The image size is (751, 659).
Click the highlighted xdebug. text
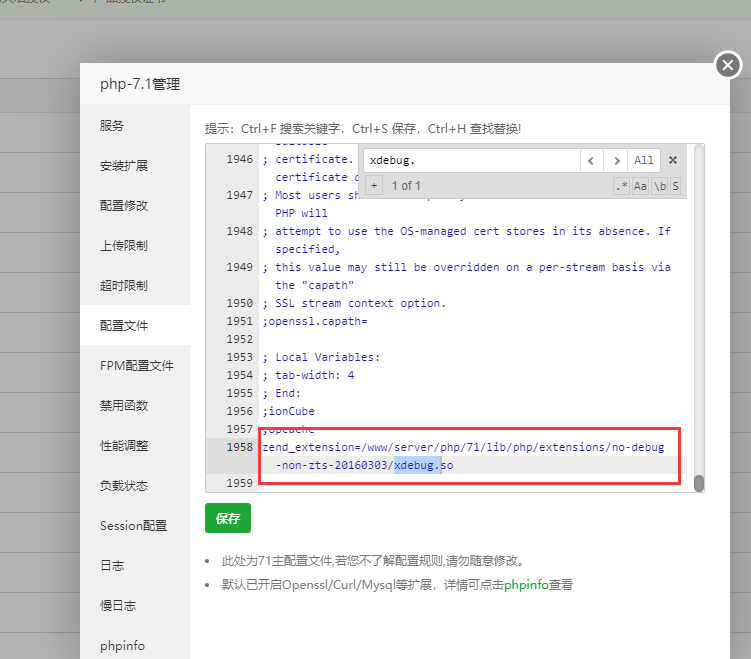(x=417, y=465)
